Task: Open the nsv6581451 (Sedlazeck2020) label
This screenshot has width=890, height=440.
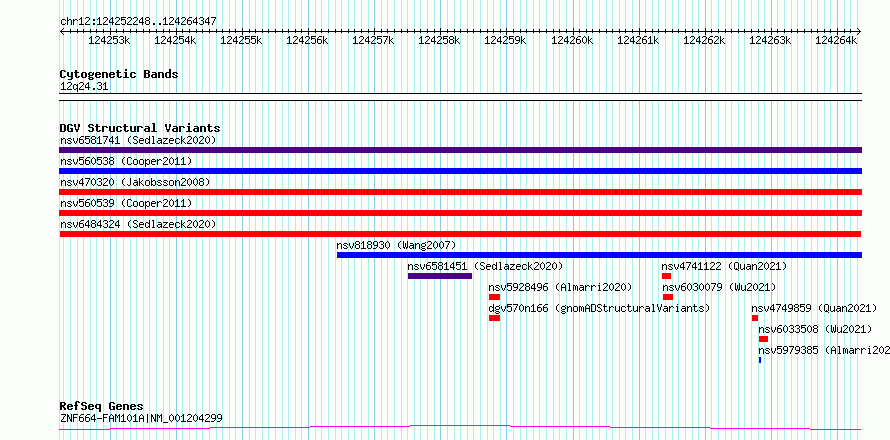Action: tap(485, 266)
